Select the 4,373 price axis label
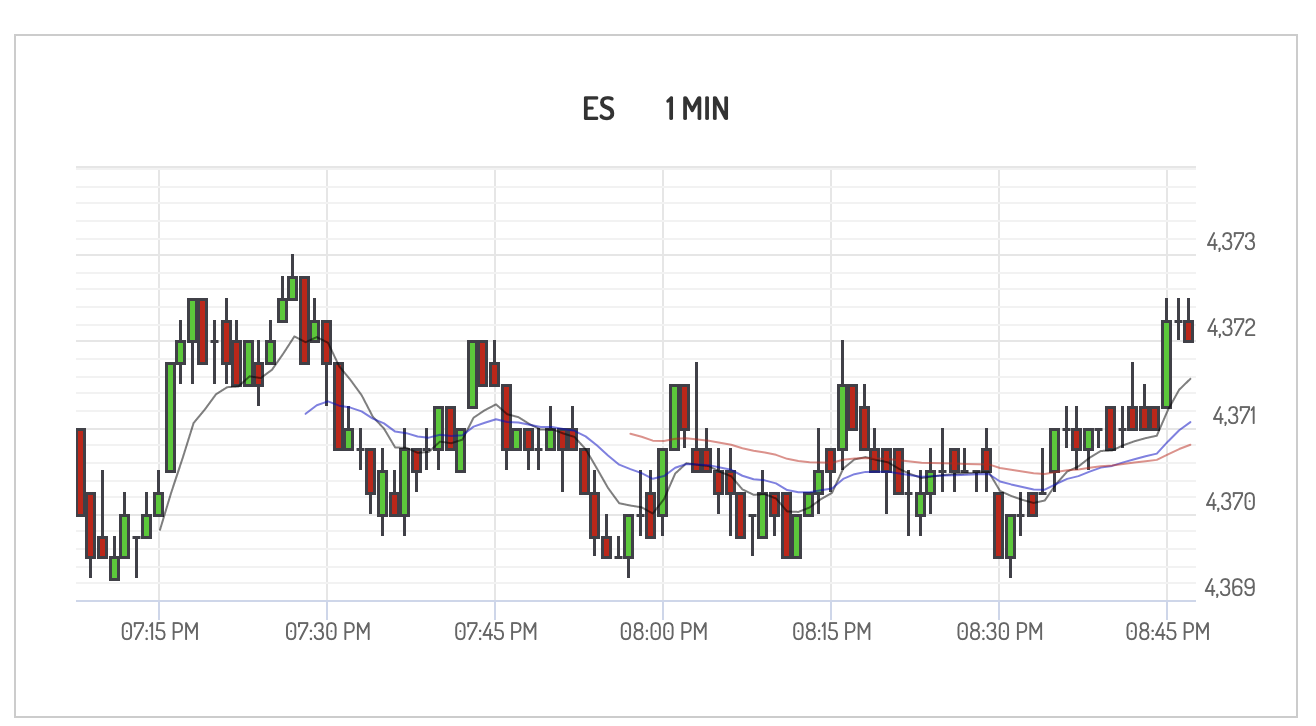 point(1231,242)
